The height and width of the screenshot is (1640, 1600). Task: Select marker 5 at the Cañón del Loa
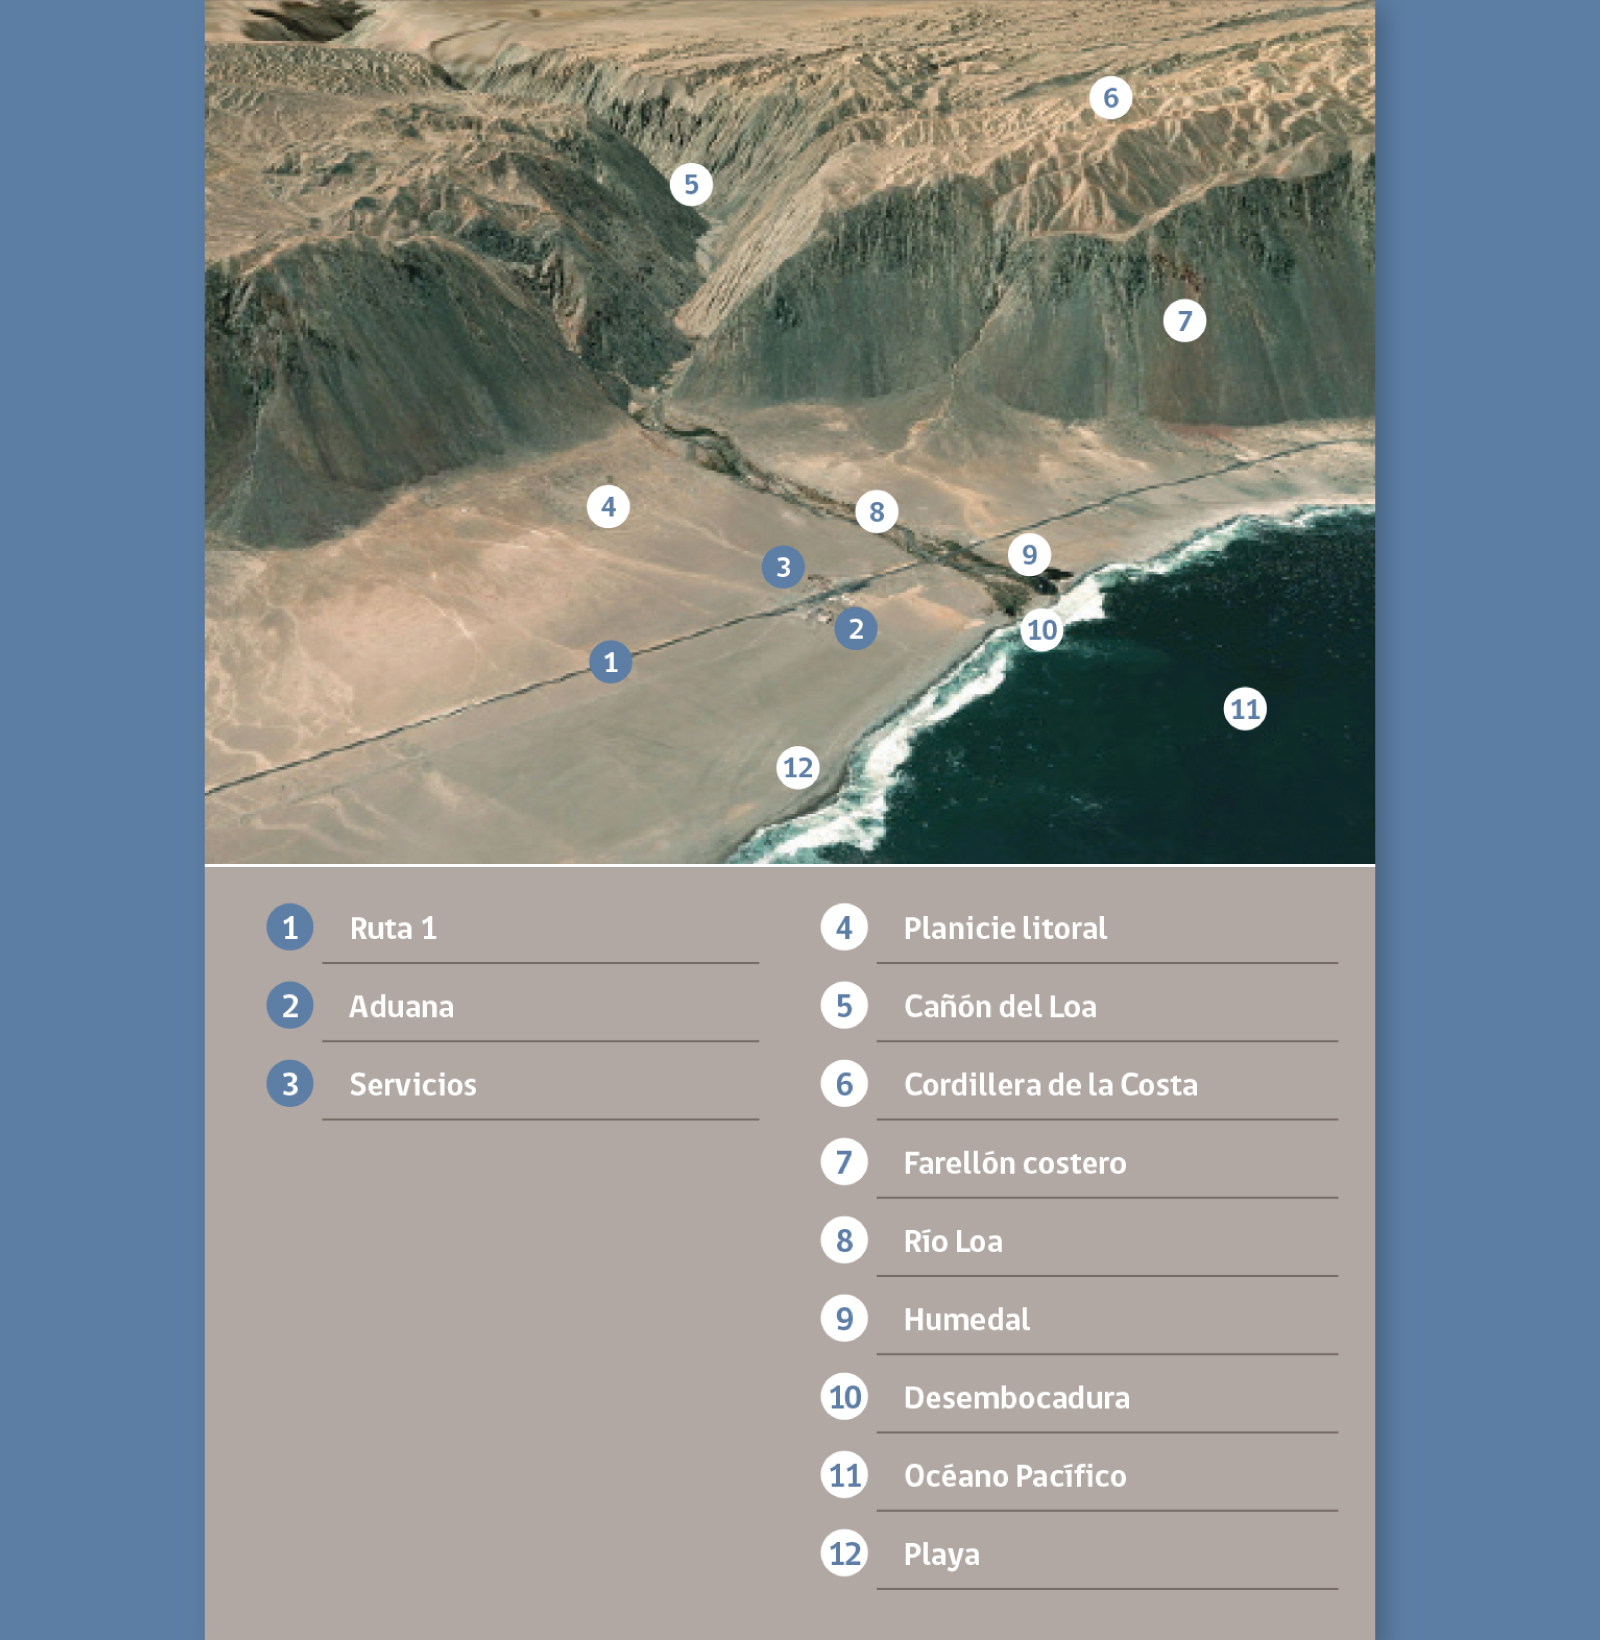coord(693,182)
